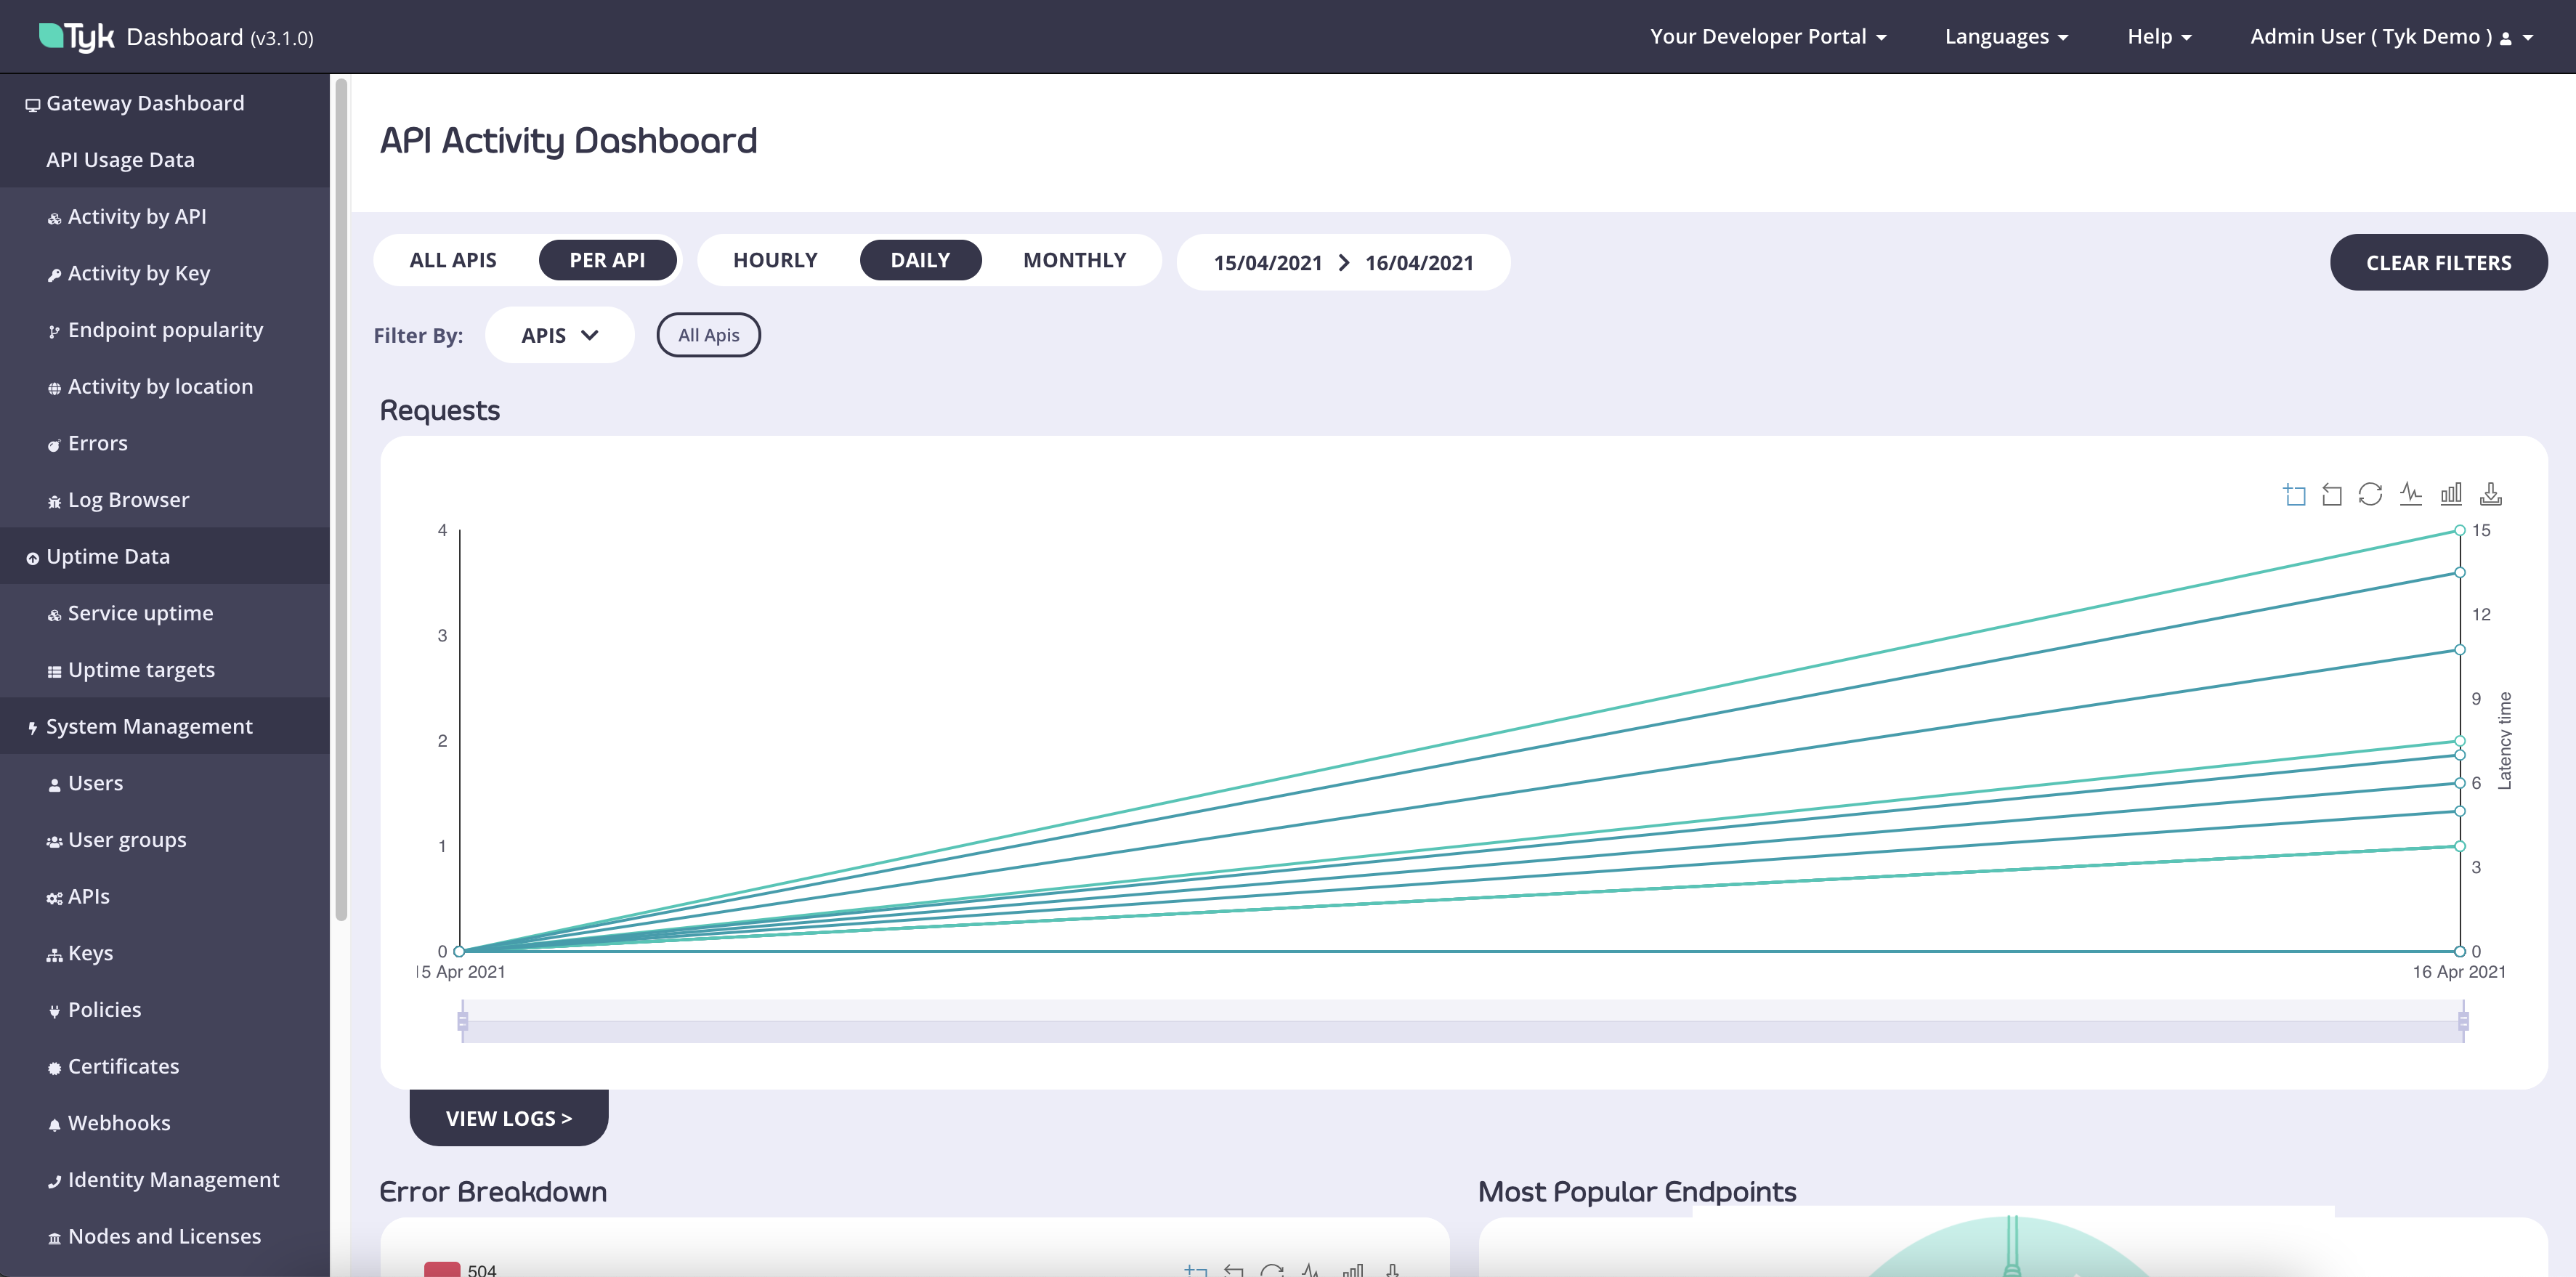Viewport: 2576px width, 1277px height.
Task: Go to Activity by Key page
Action: (138, 273)
